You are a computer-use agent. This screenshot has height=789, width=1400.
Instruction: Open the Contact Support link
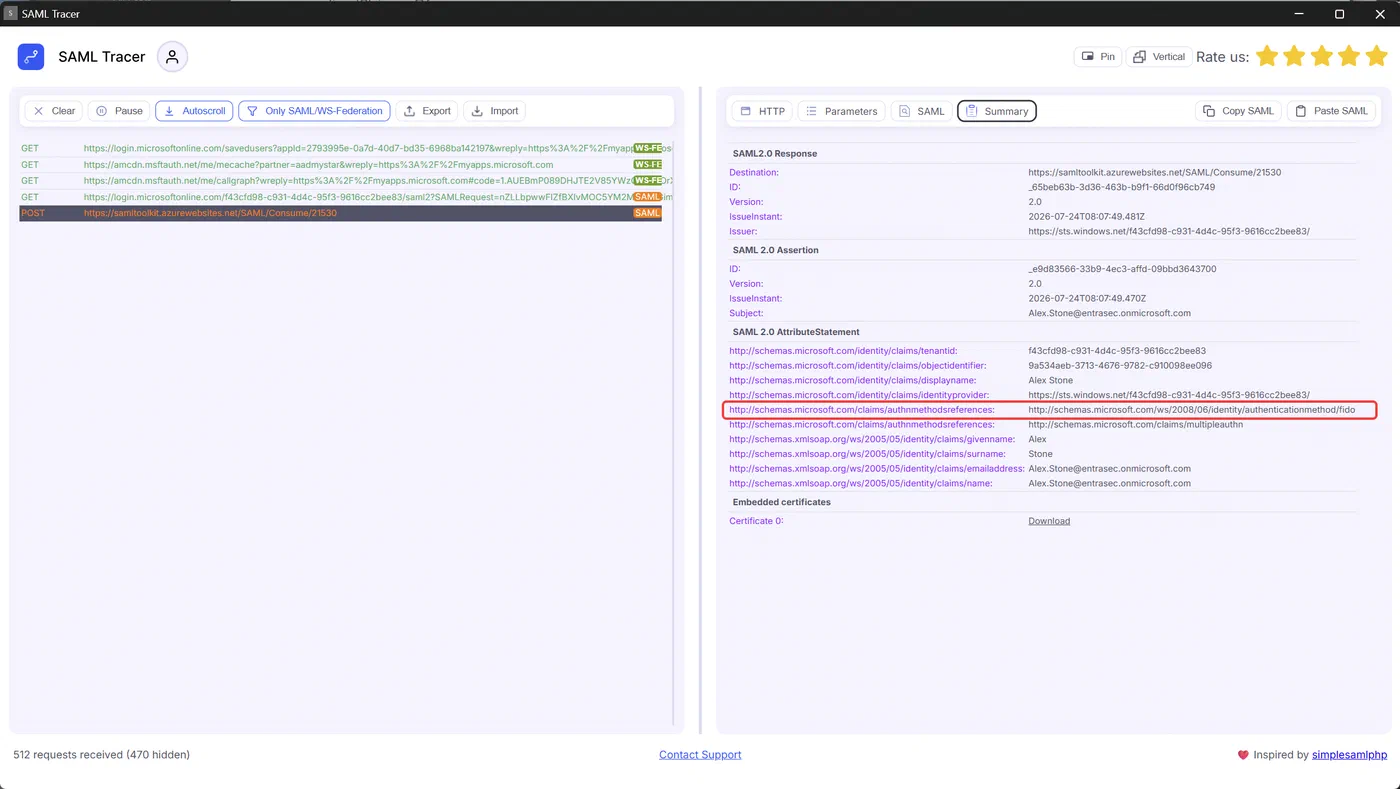700,755
